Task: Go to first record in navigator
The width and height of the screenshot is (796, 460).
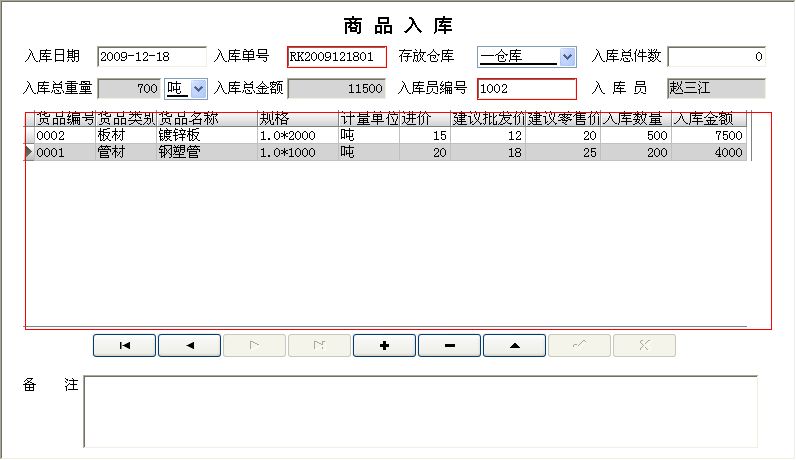Action: pos(125,345)
